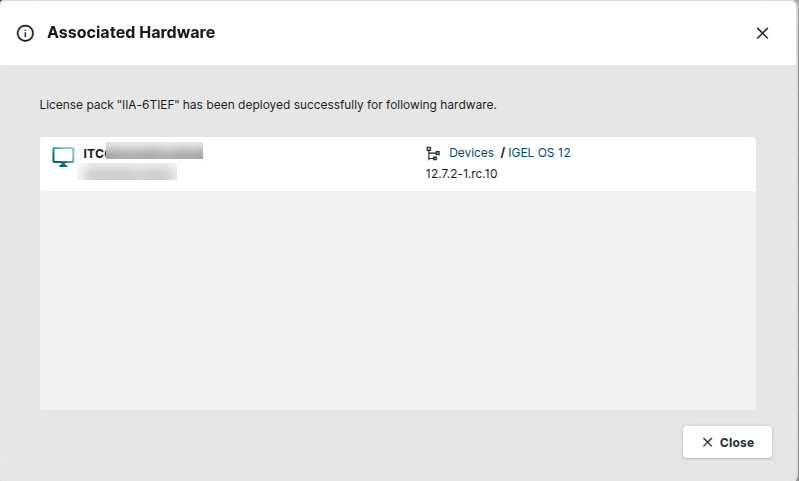Screen dimensions: 799x481
Task: Click the blurred line under the device name
Action: tap(127, 173)
